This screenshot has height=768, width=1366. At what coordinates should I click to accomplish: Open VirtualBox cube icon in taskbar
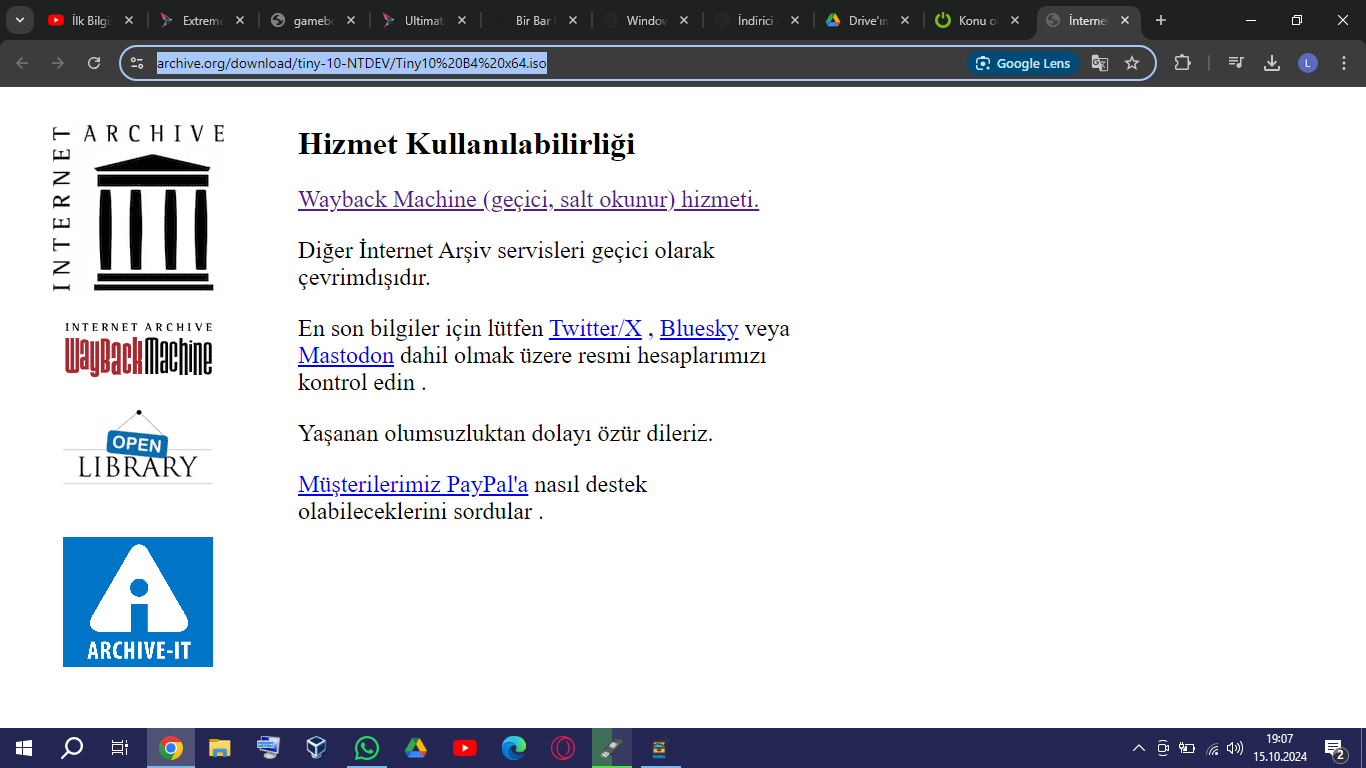(317, 748)
